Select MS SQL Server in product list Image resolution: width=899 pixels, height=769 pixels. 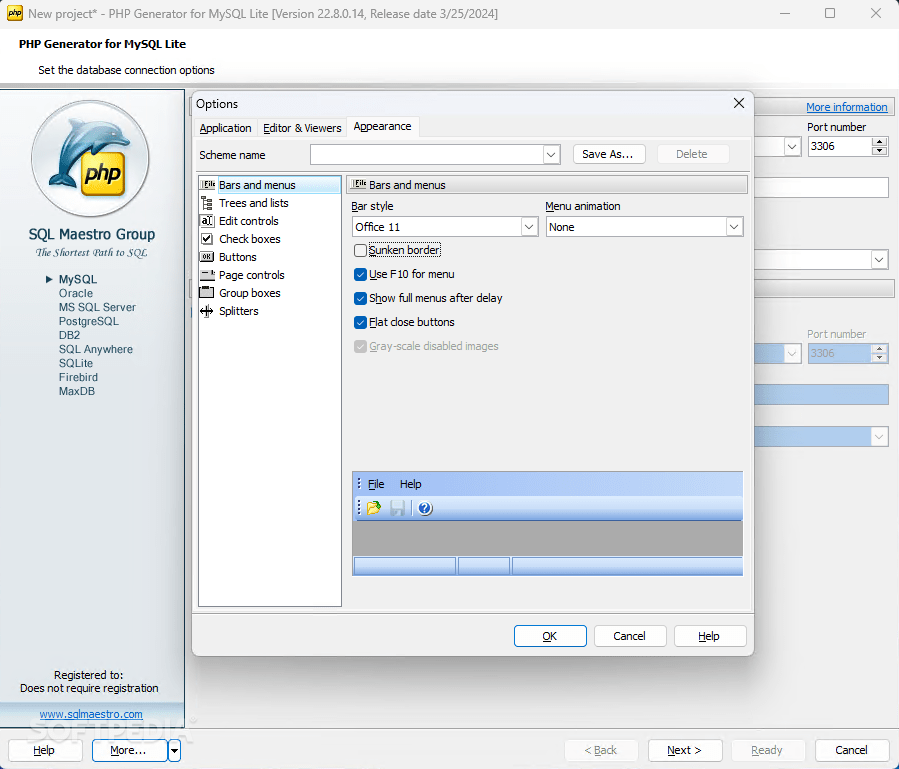pyautogui.click(x=97, y=307)
